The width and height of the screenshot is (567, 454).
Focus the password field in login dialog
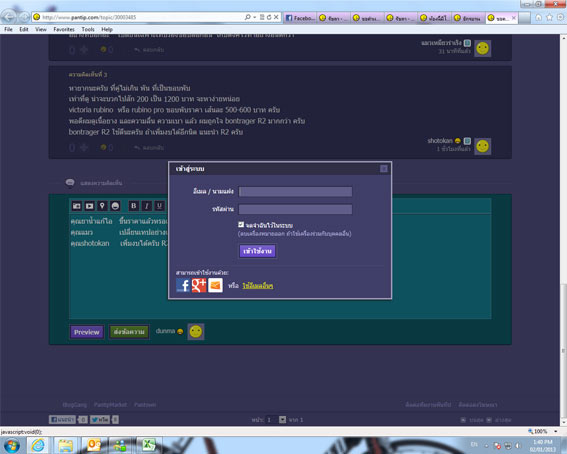295,209
